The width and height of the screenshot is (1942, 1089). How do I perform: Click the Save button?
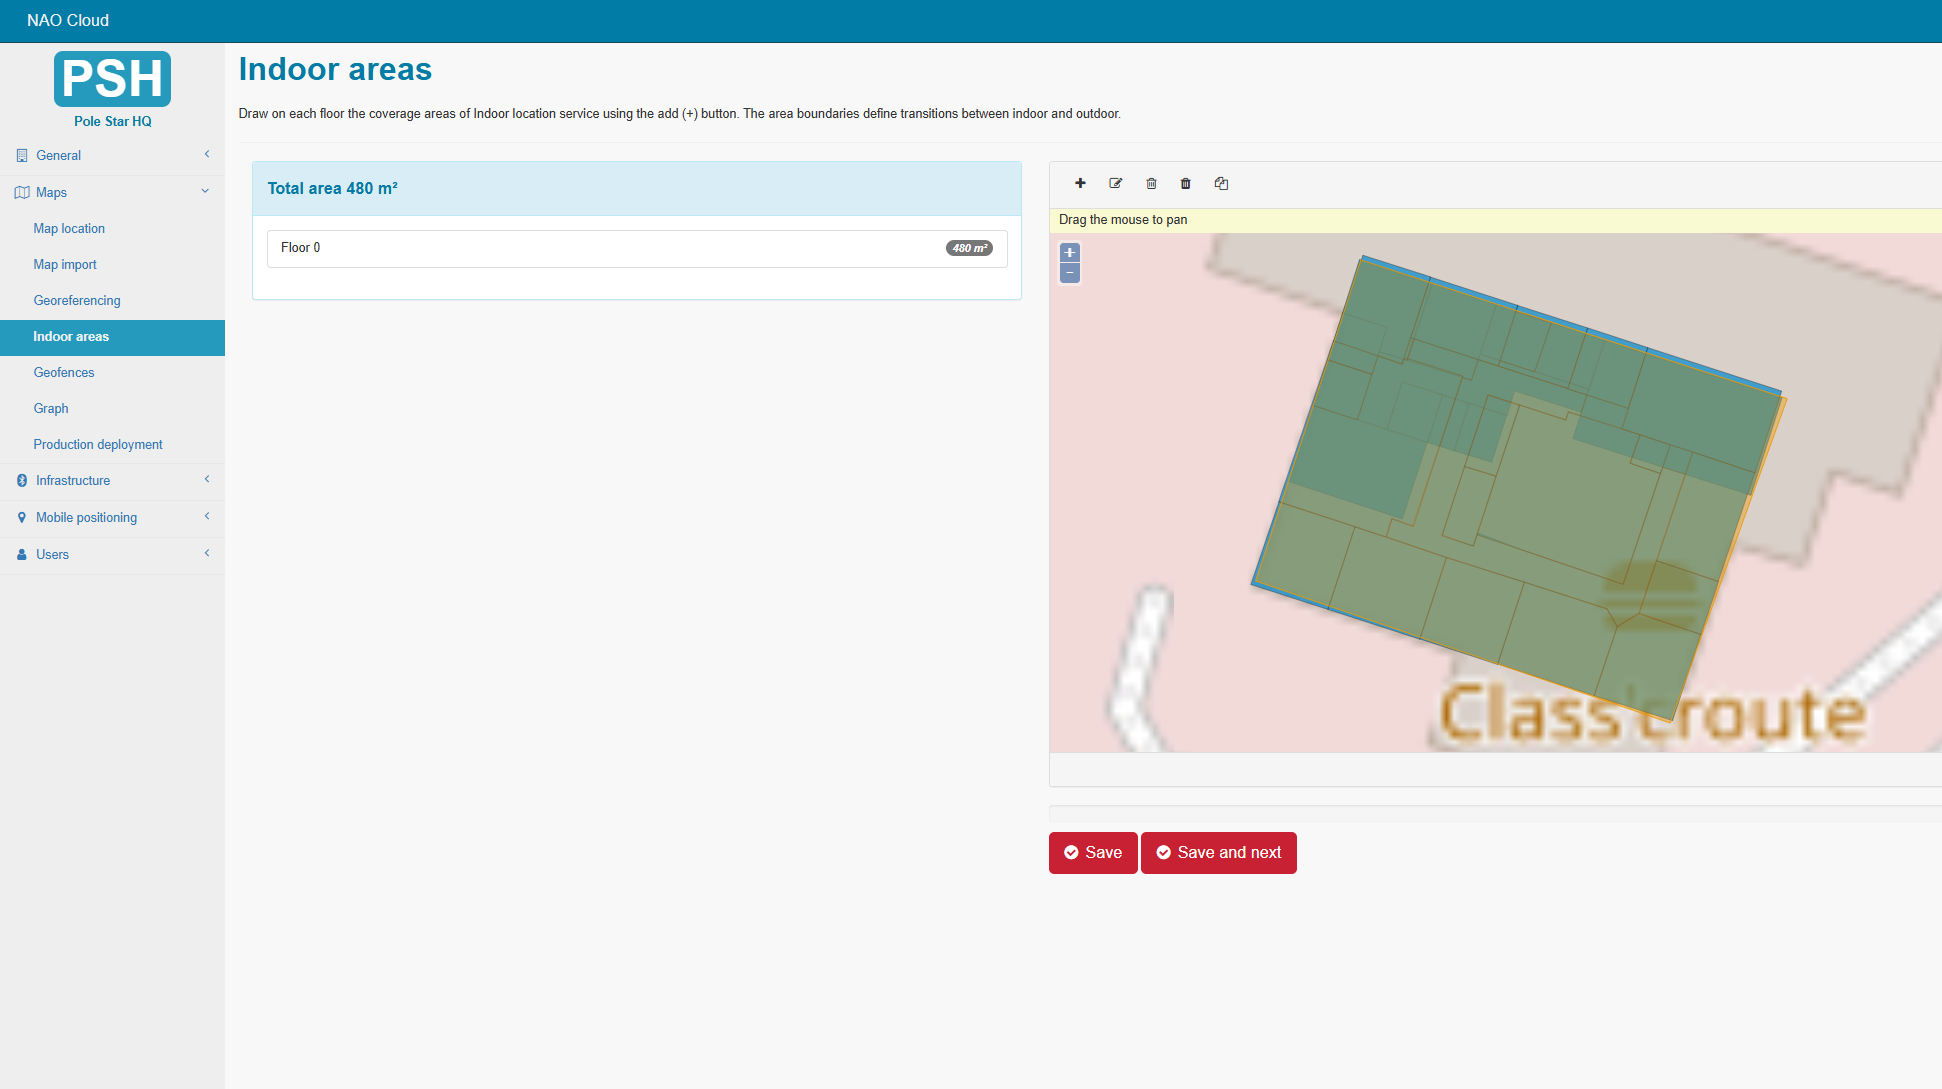[1092, 853]
